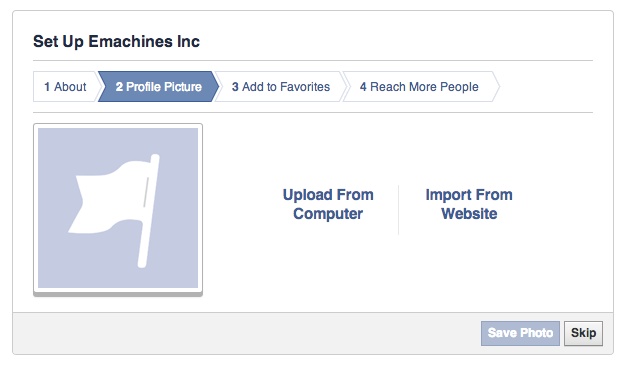Click step number 4 in the wizard
The height and width of the screenshot is (368, 643).
[363, 87]
